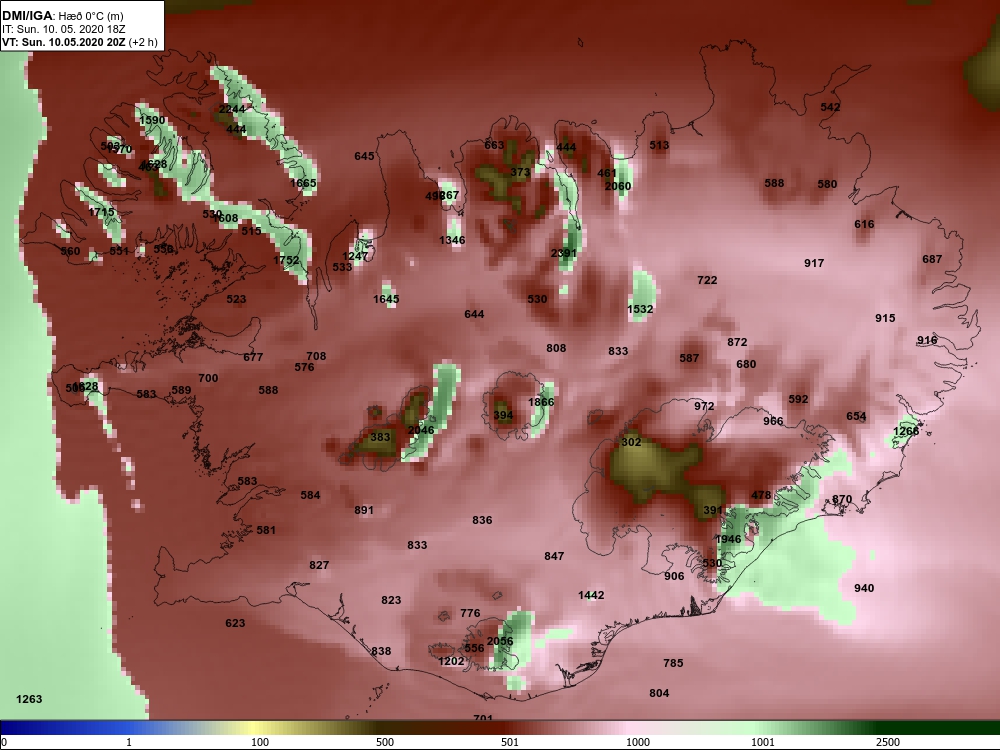This screenshot has height=750, width=1000.
Task: Select the '501' legend label on the color bar
Action: 510,742
